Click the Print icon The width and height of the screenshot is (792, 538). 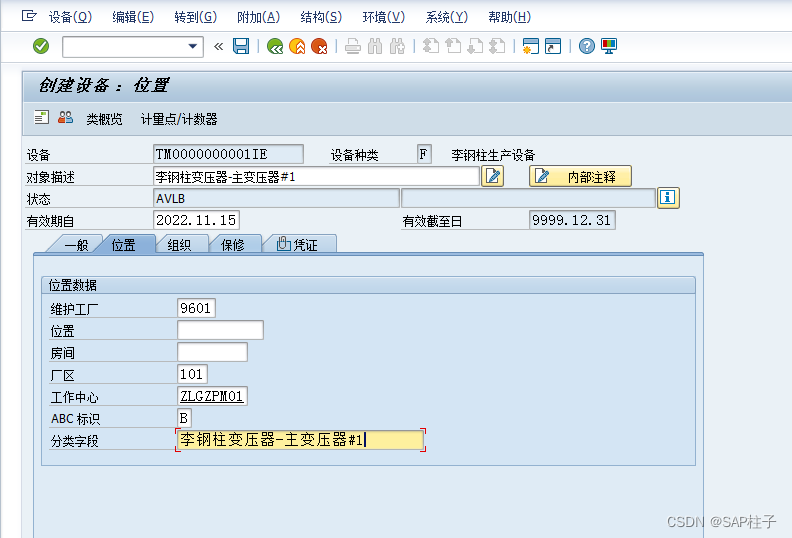[353, 46]
